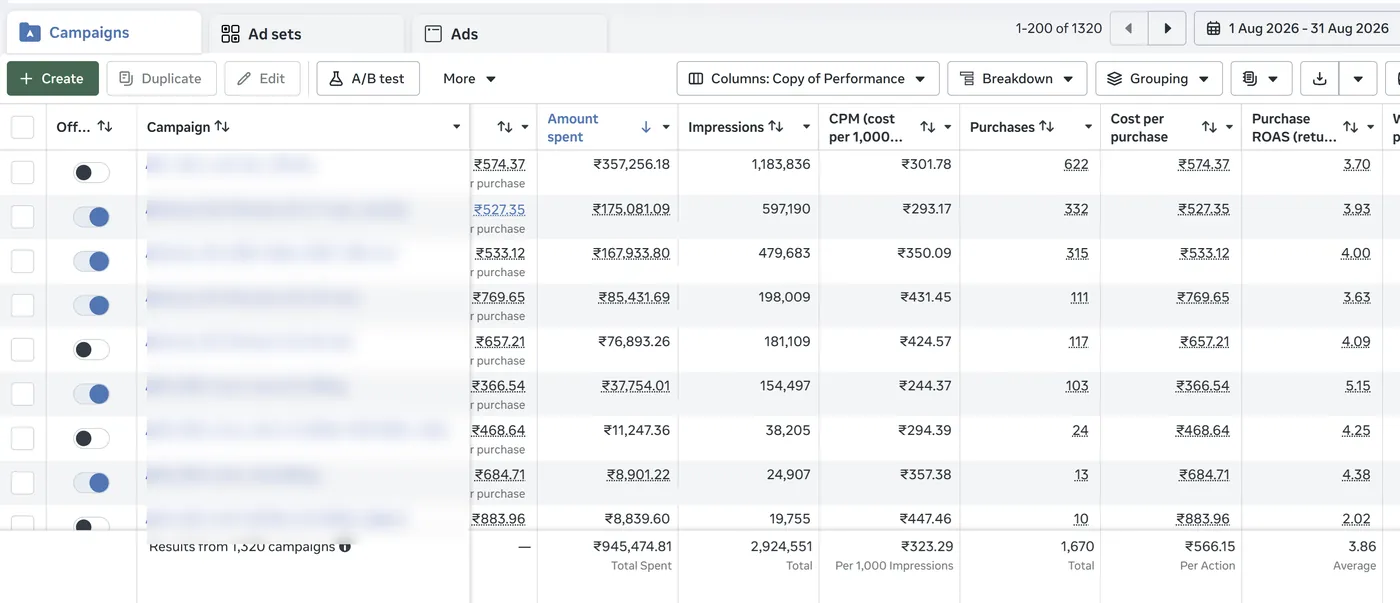
Task: Switch to the Ad sets tab
Action: (x=306, y=34)
